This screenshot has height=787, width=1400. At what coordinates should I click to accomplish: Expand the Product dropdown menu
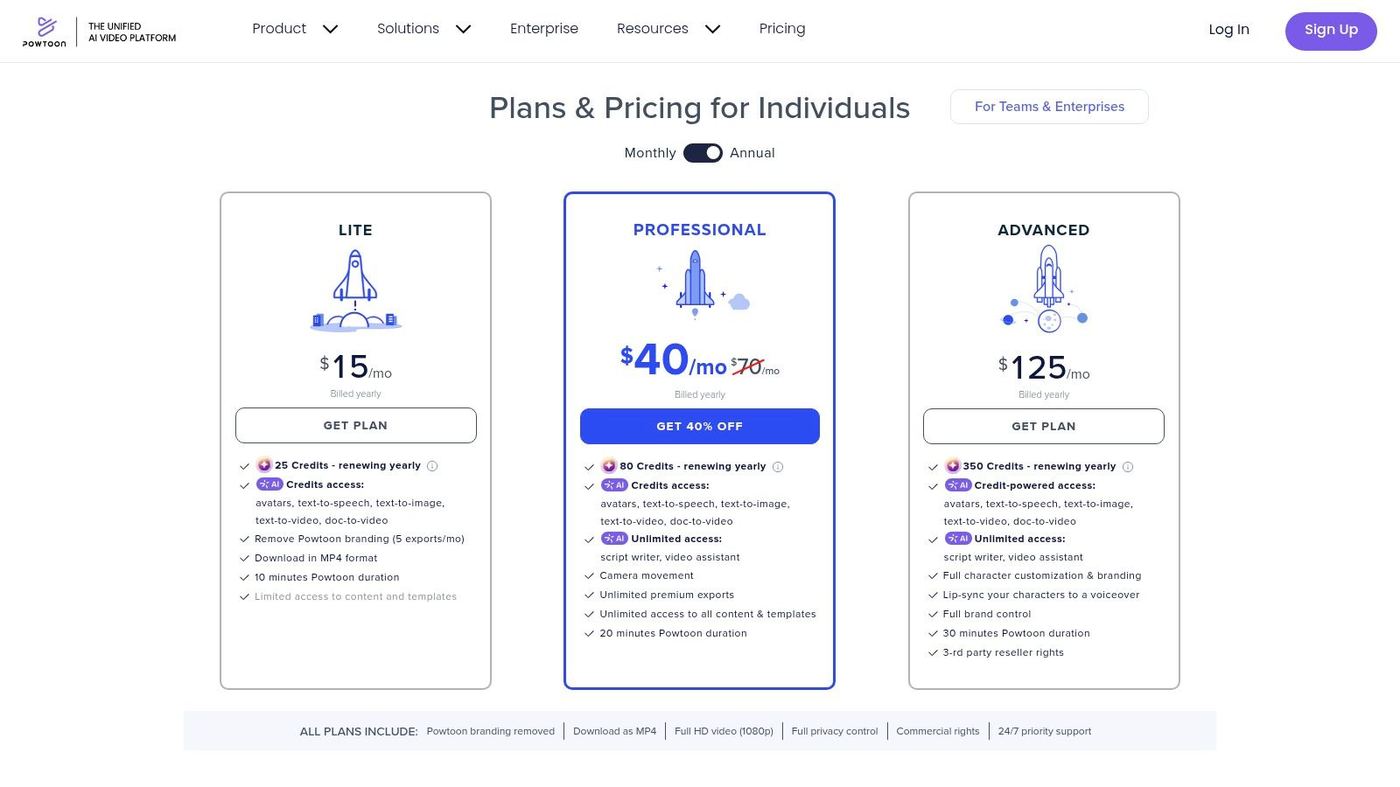(x=295, y=29)
